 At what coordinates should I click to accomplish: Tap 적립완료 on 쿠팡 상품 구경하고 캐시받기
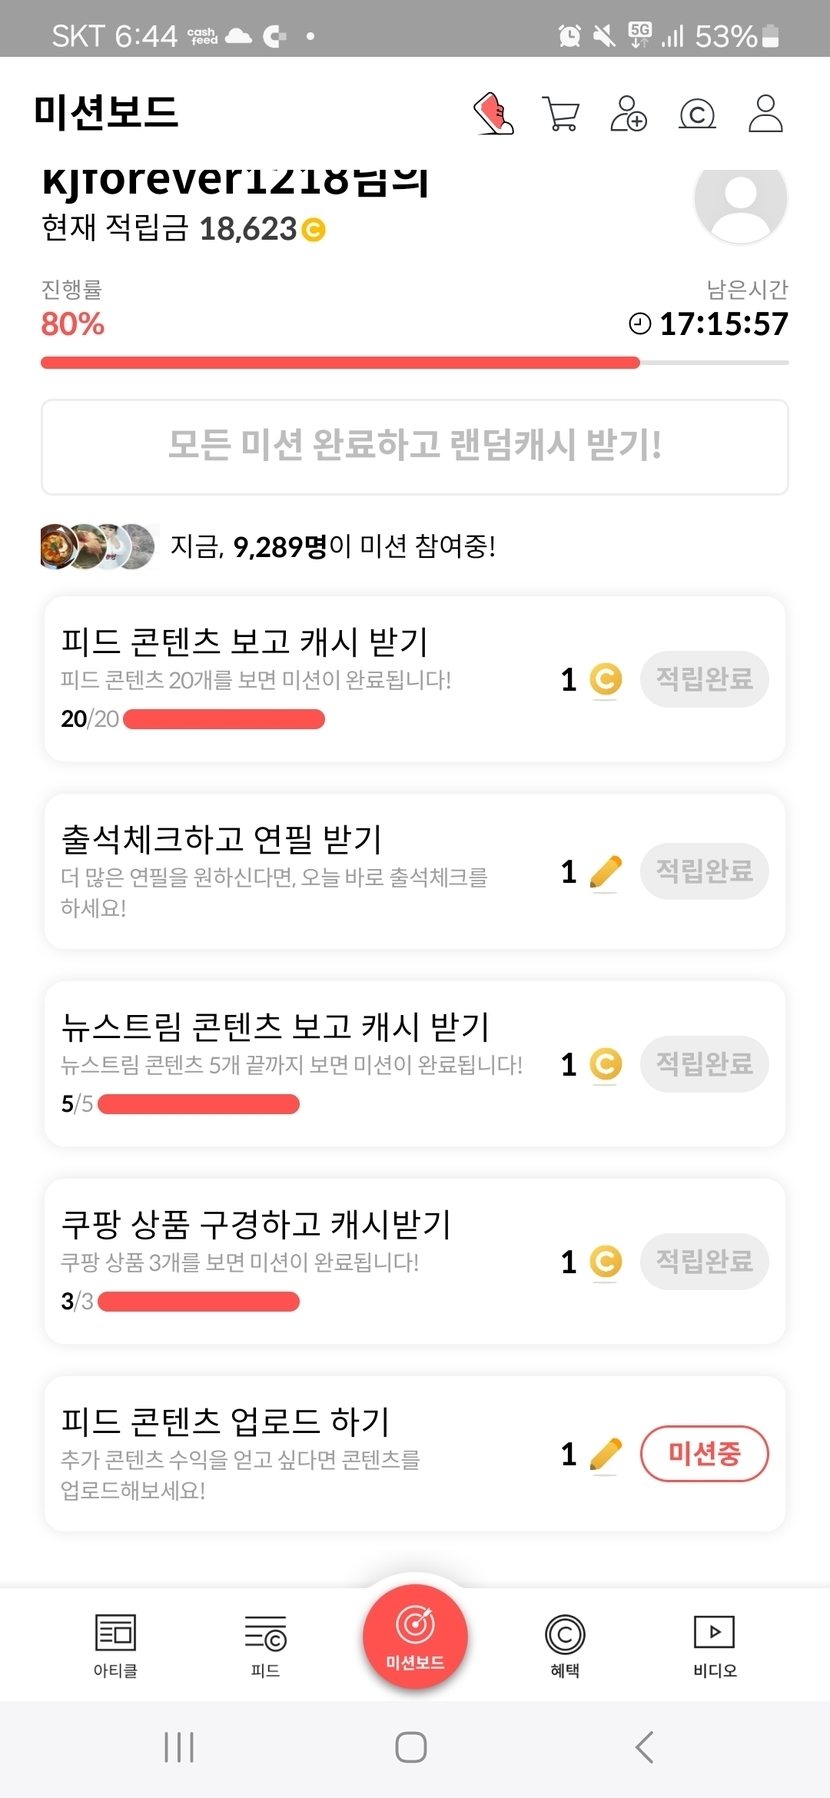point(704,1261)
